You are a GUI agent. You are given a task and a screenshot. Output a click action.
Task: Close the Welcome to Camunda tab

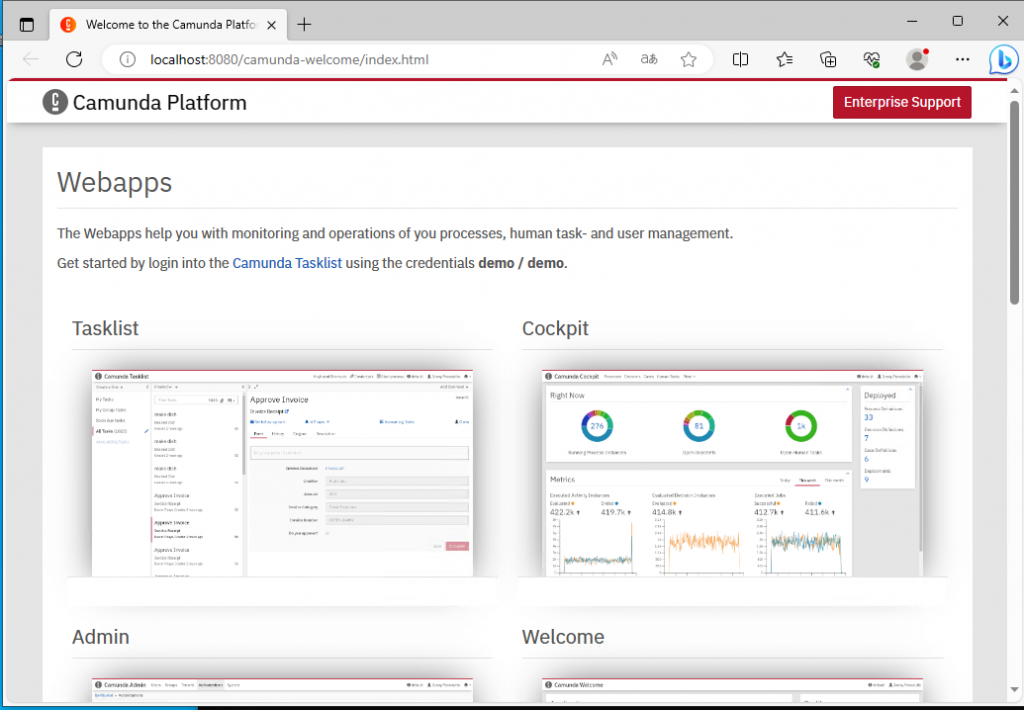[x=272, y=25]
